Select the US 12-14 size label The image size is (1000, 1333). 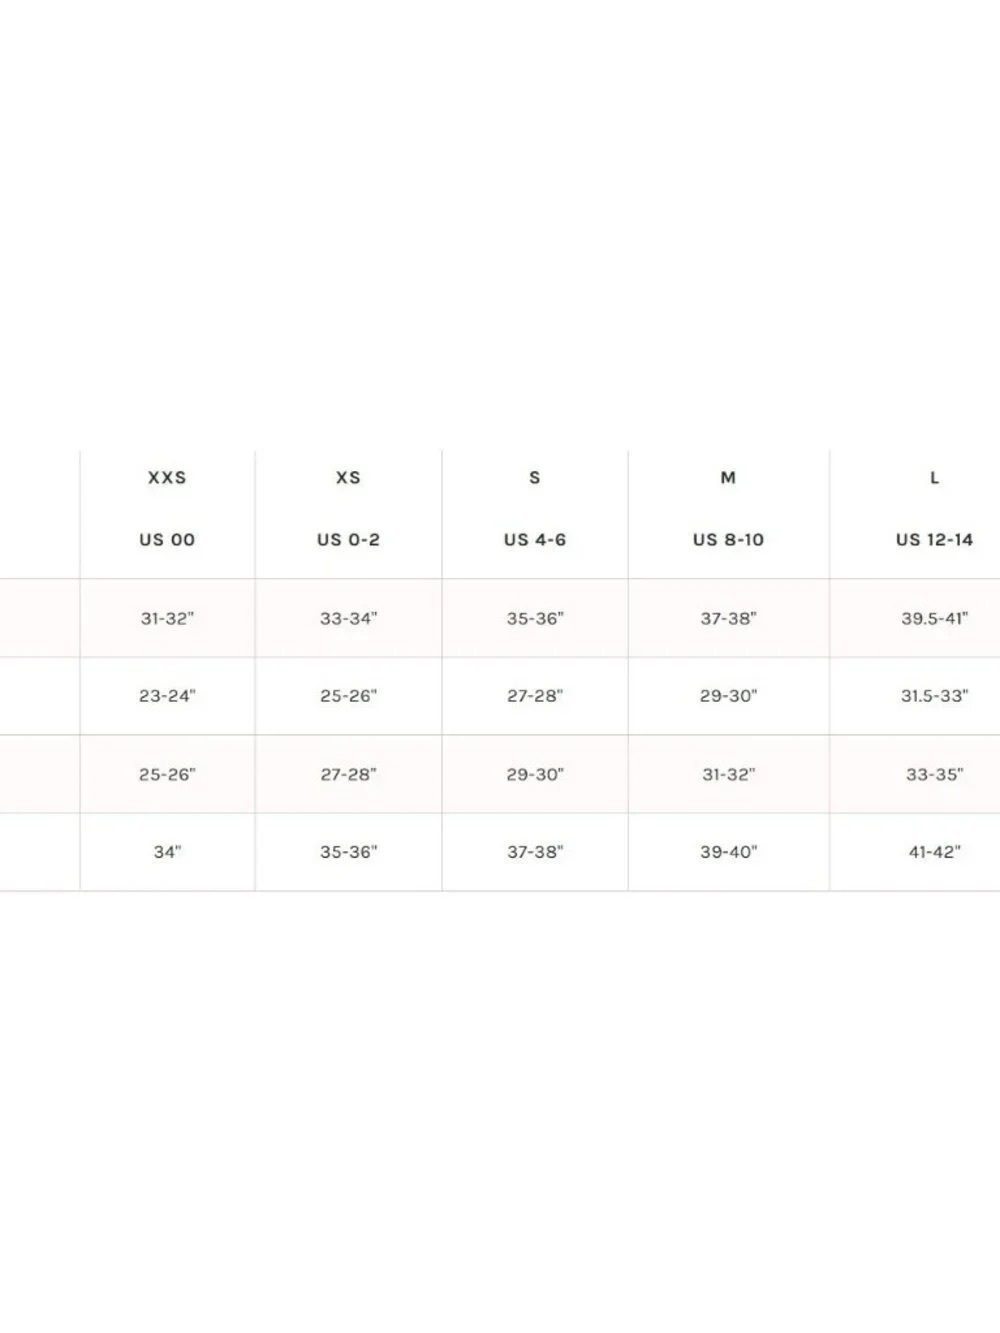(x=935, y=540)
